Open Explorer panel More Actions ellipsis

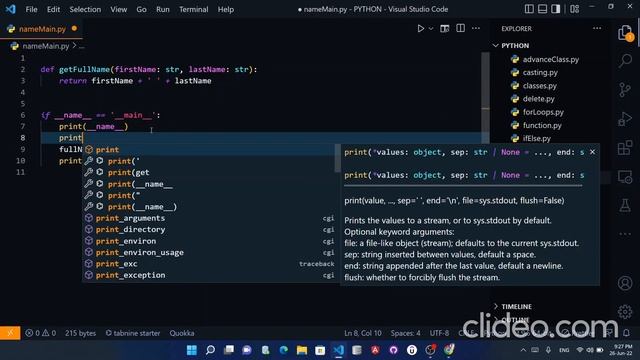point(597,28)
